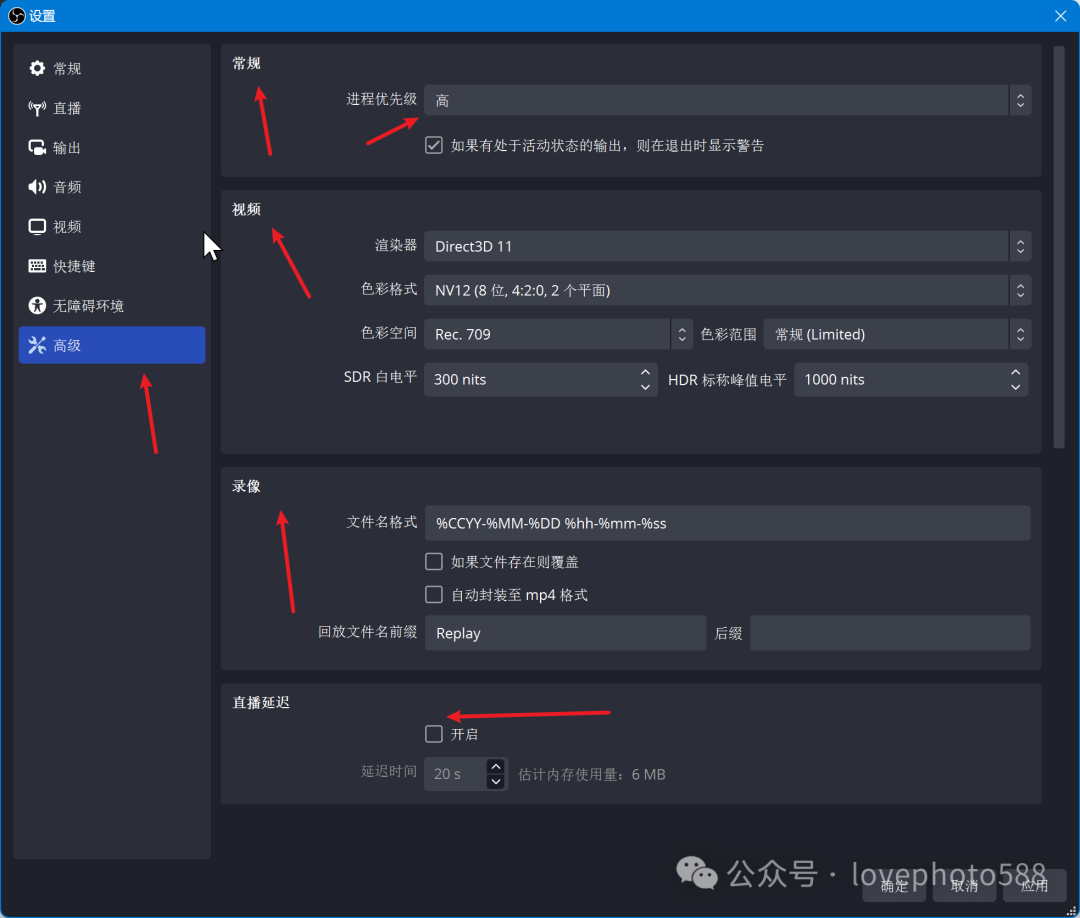The image size is (1080, 918).
Task: Open the 进程优先级 dropdown
Action: 726,100
